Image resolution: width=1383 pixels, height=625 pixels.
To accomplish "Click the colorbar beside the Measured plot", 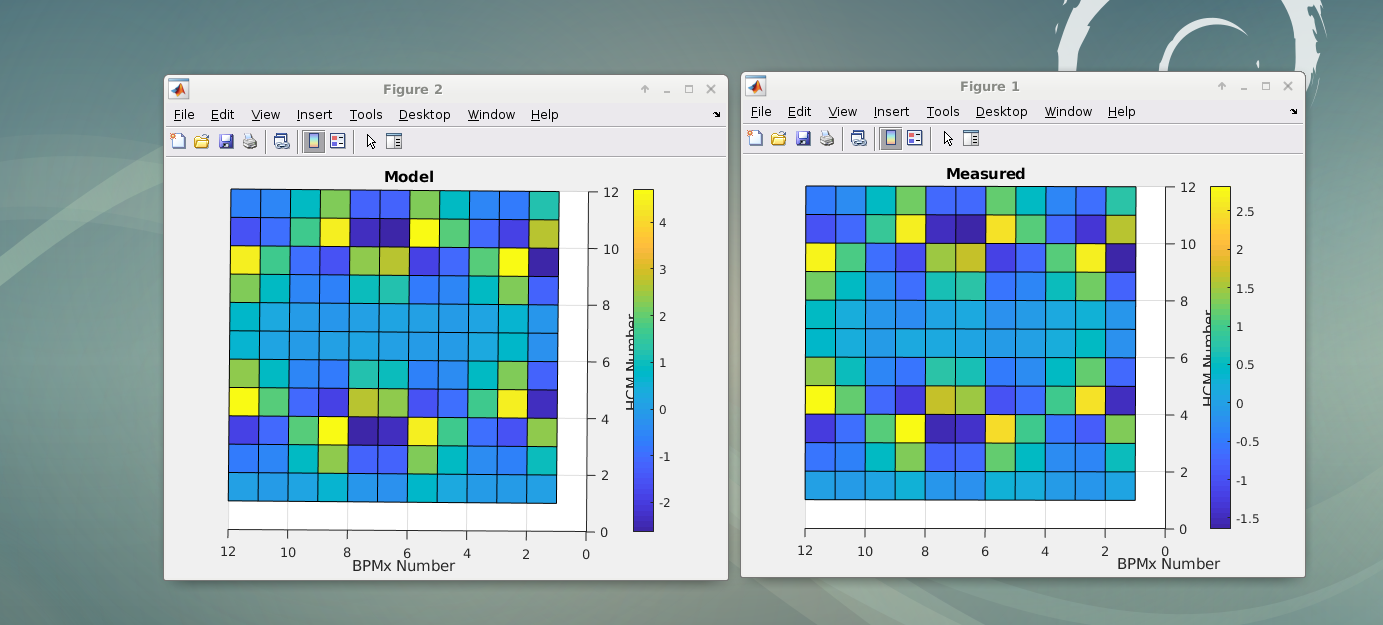I will click(x=1220, y=356).
